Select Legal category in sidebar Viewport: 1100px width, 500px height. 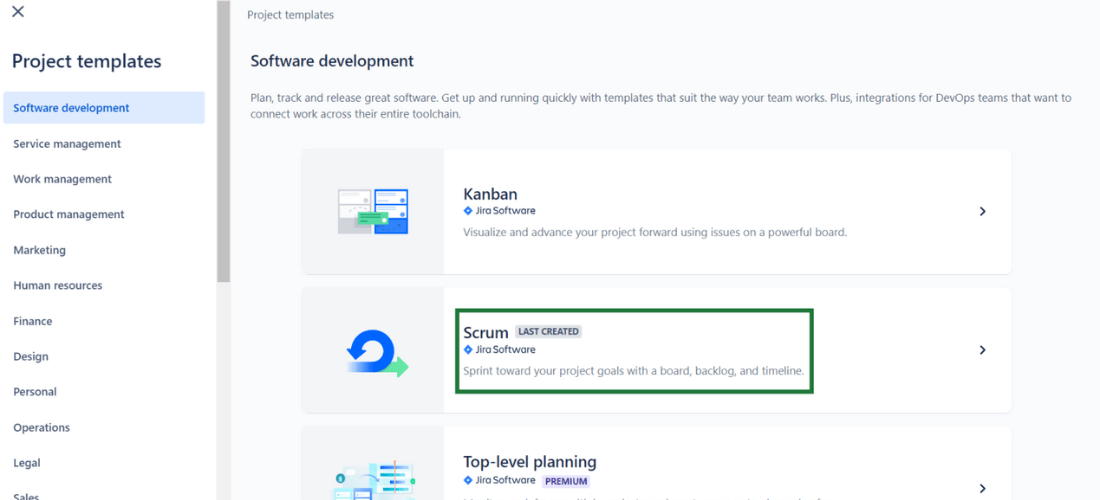pyautogui.click(x=27, y=463)
